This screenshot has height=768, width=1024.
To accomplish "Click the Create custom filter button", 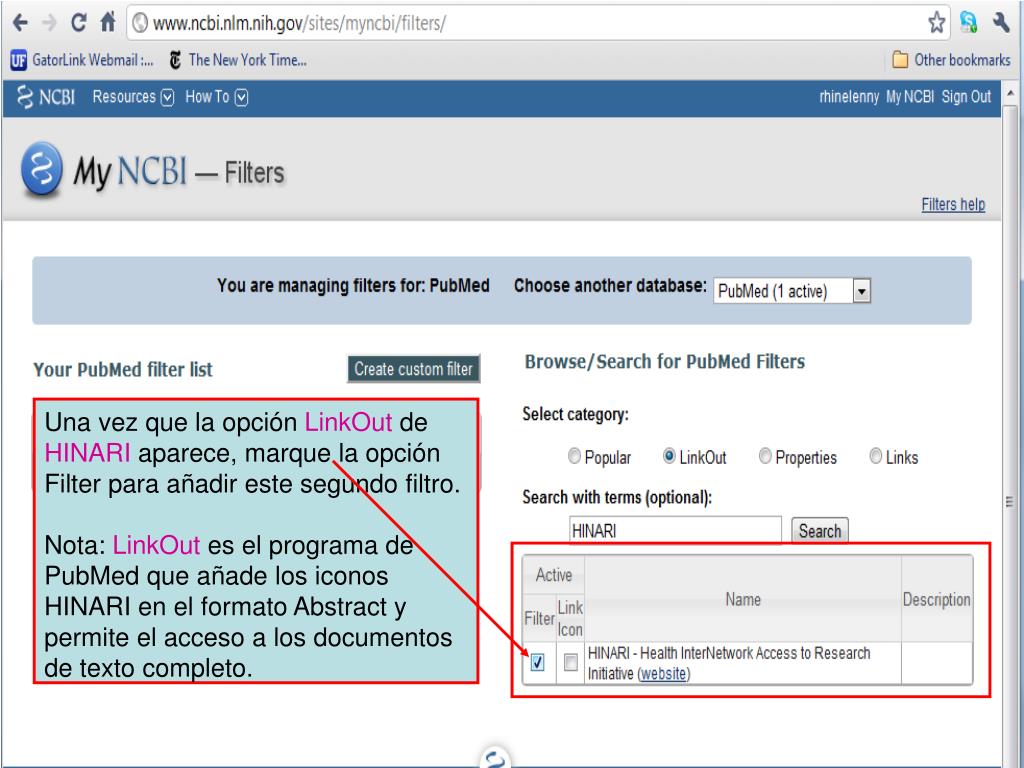I will coord(413,369).
